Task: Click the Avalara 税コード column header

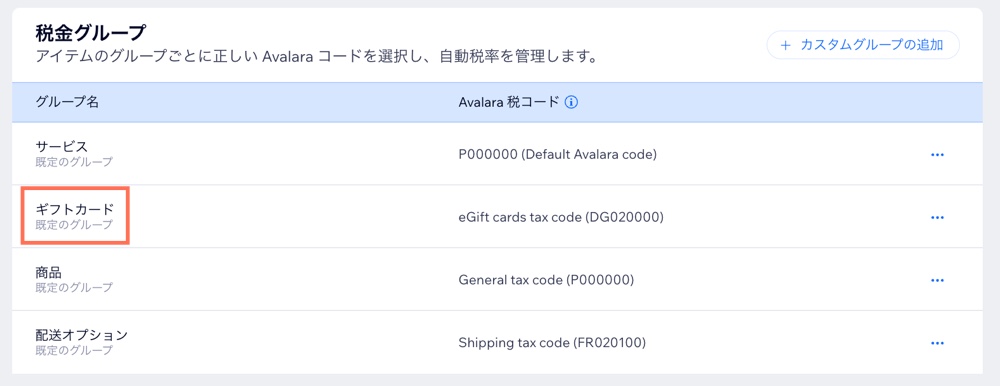Action: click(x=509, y=102)
